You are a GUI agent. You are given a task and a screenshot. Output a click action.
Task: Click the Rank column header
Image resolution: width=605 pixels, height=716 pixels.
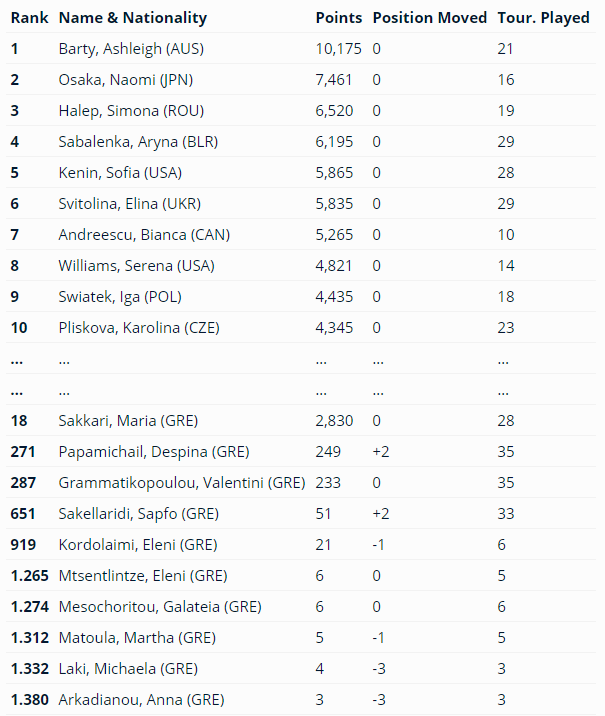pos(30,18)
